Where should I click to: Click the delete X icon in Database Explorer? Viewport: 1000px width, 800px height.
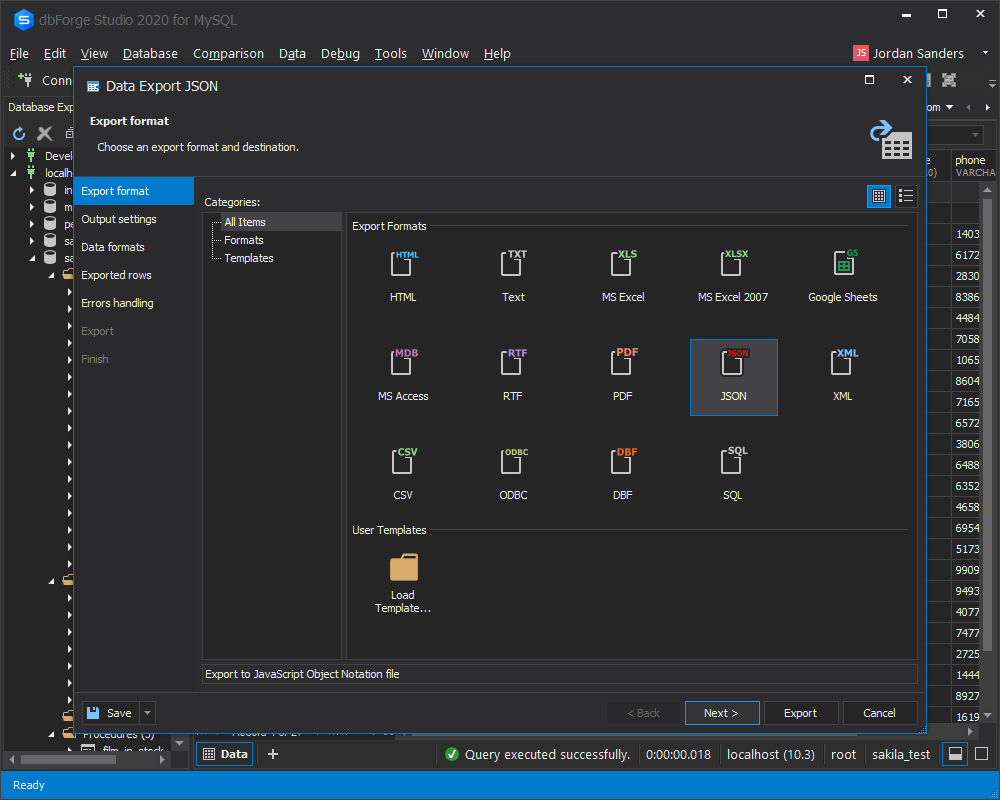[x=45, y=133]
